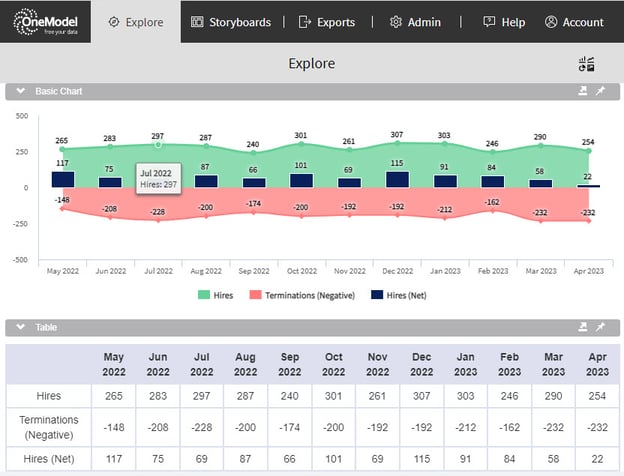Select the Hires (Net) row label
The height and width of the screenshot is (476, 624).
coord(49,459)
